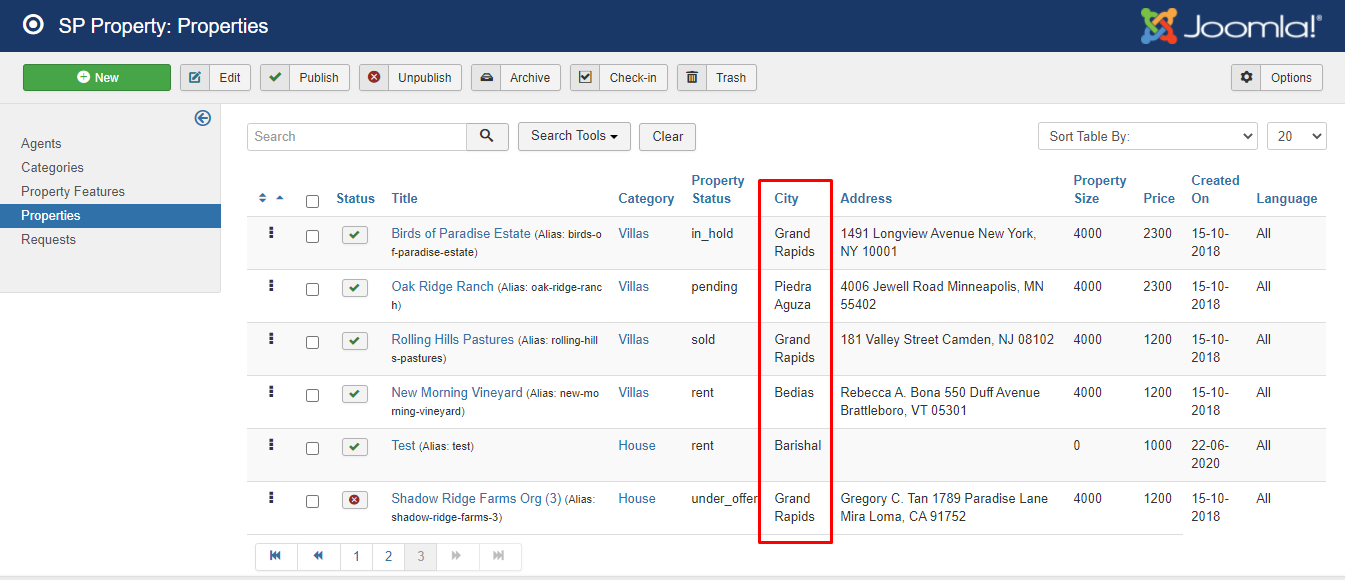Select Property Features in the sidebar
This screenshot has width=1345, height=580.
[73, 192]
